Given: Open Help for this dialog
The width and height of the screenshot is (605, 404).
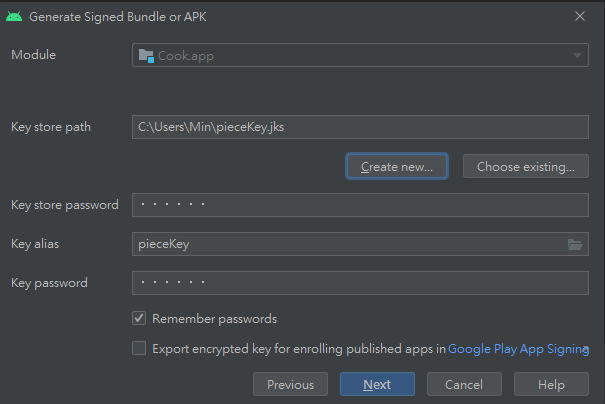Looking at the screenshot, I should (551, 384).
